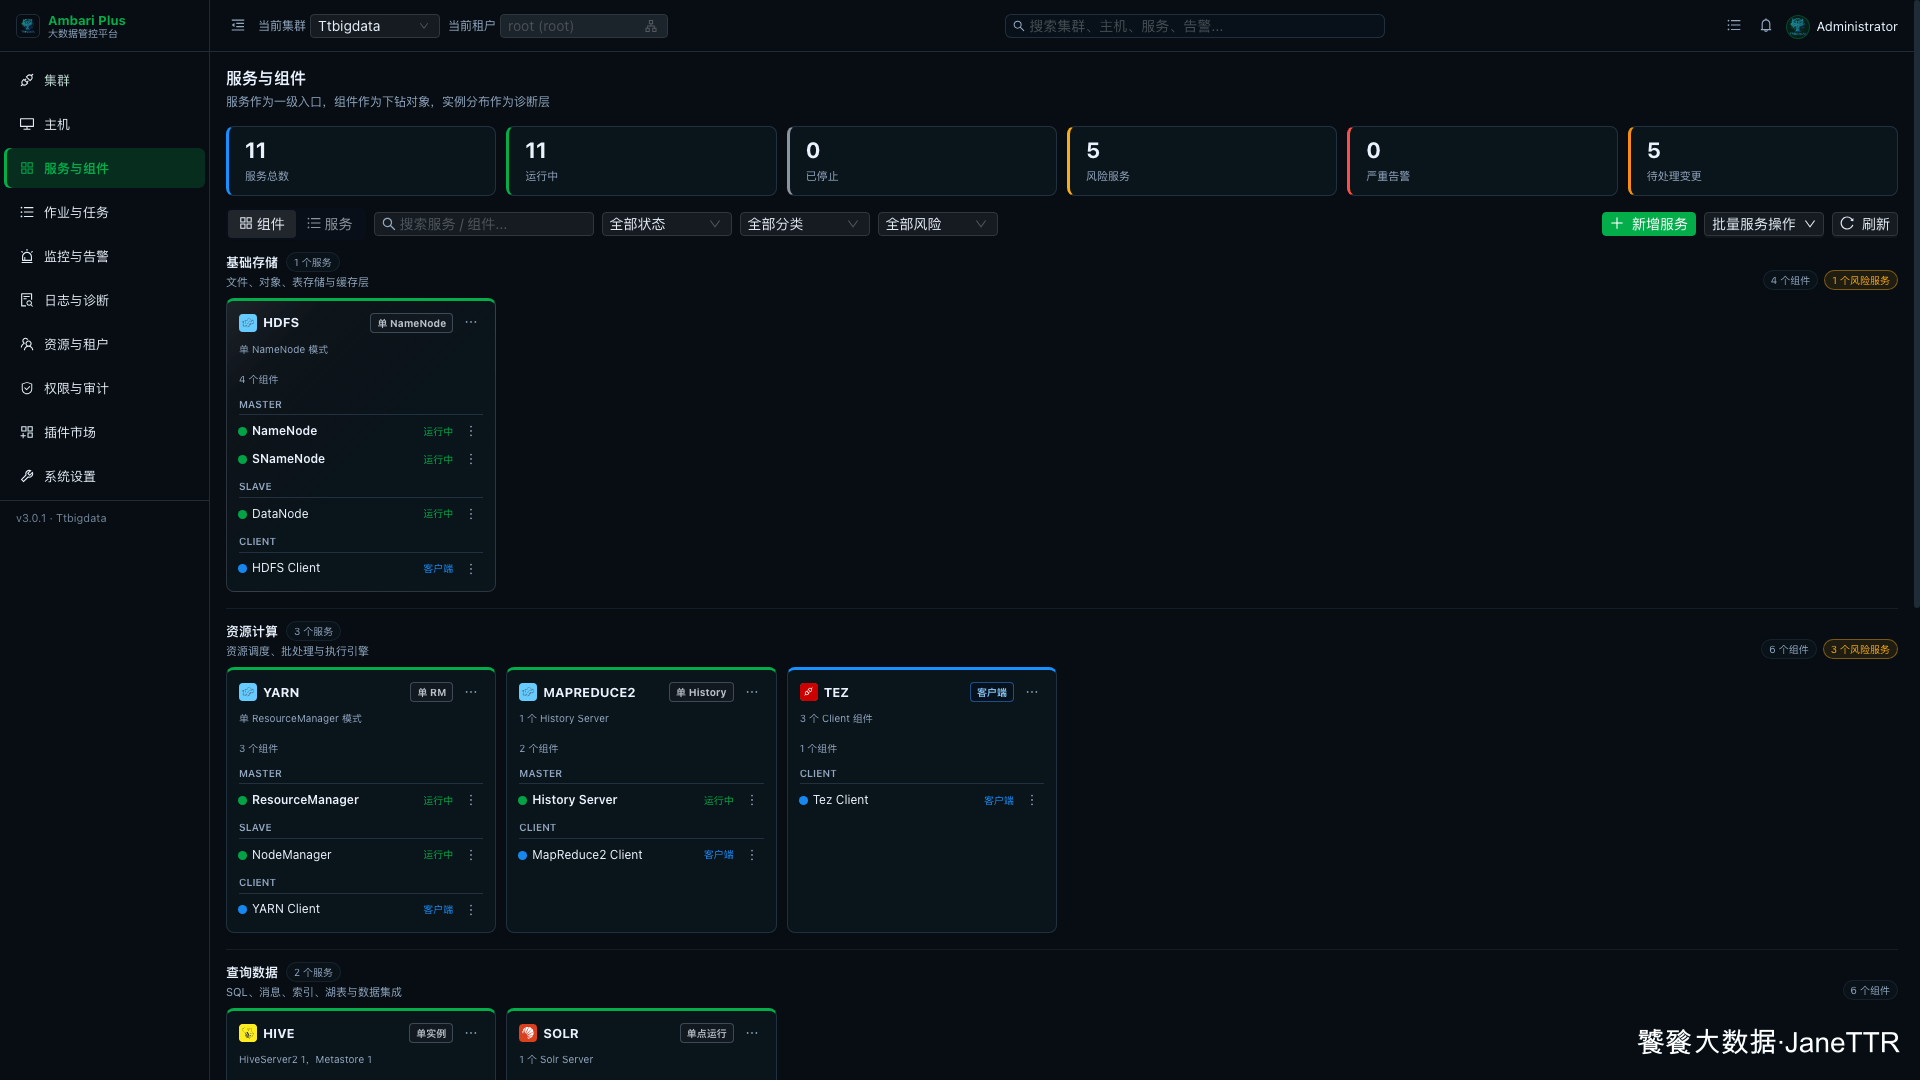Viewport: 1920px width, 1080px height.
Task: Click the 严重告警 0 stat card
Action: (x=1482, y=161)
